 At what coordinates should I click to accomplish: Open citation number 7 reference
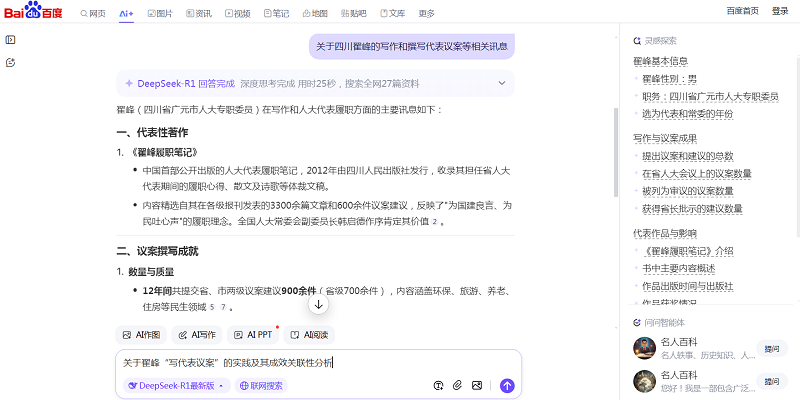click(223, 307)
